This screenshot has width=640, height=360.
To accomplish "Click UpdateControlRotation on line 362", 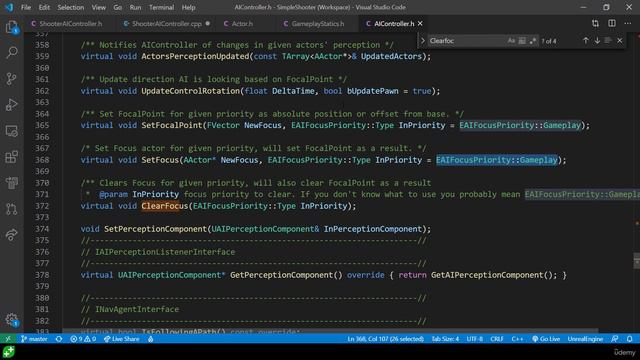I will point(190,91).
